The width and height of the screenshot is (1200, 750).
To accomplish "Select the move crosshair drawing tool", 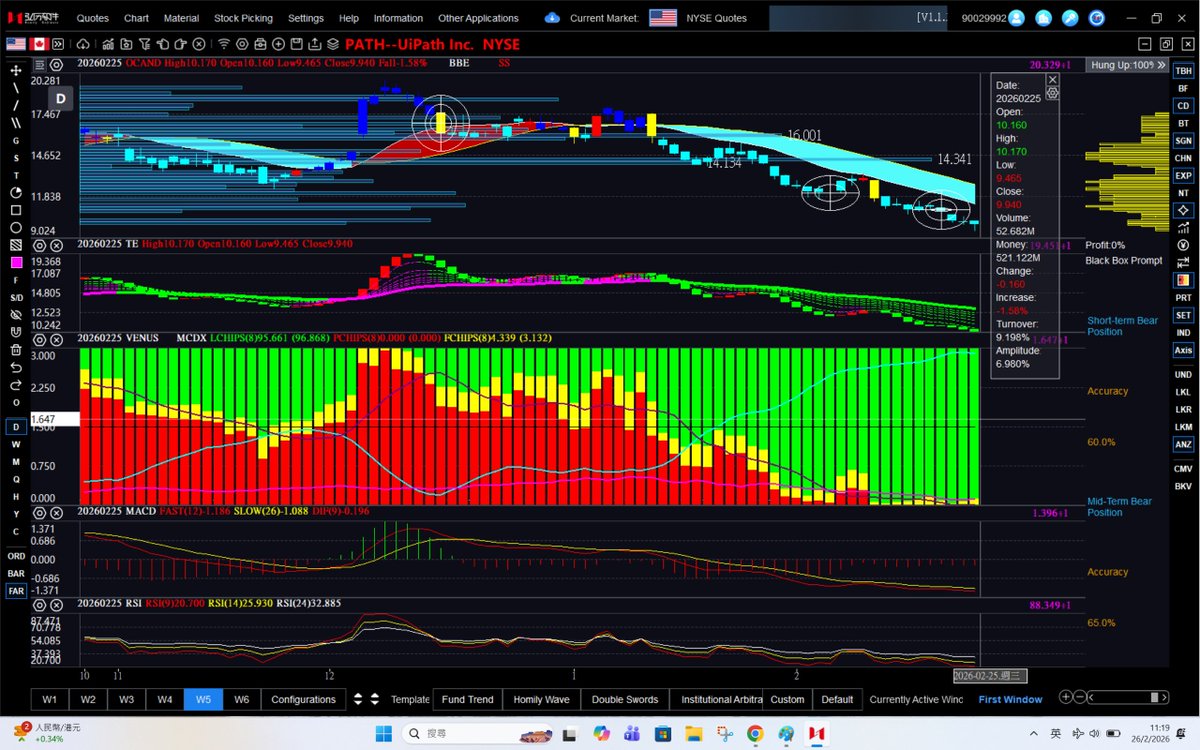I will (16, 70).
